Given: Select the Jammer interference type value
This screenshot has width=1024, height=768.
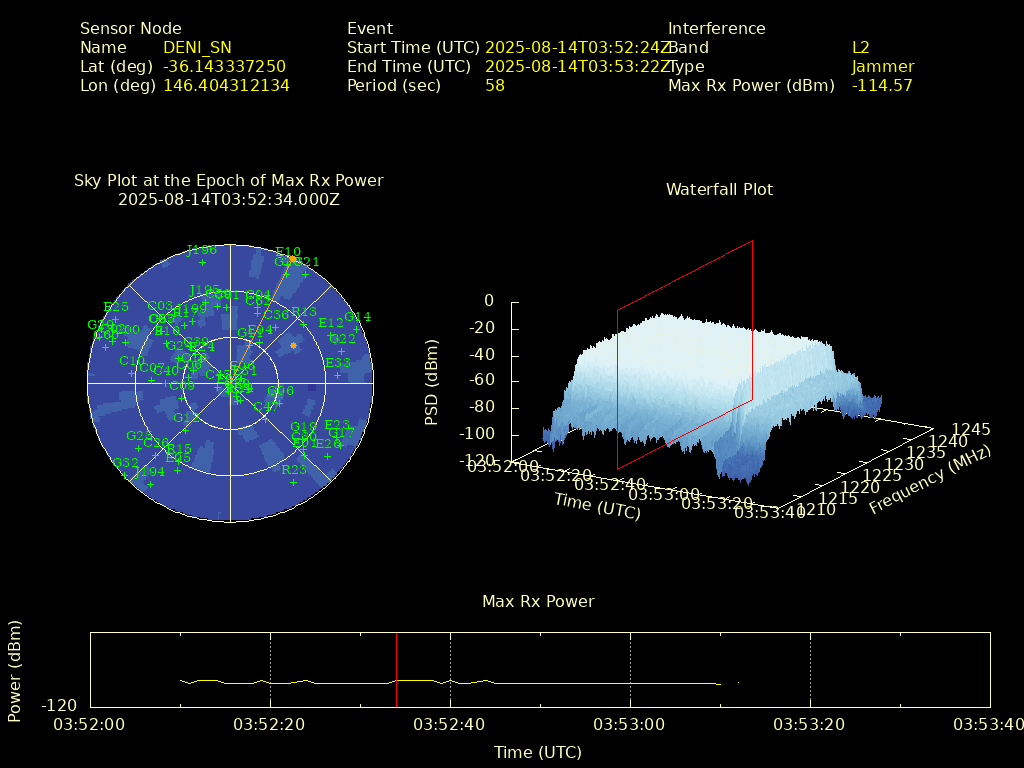Looking at the screenshot, I should coord(882,66).
